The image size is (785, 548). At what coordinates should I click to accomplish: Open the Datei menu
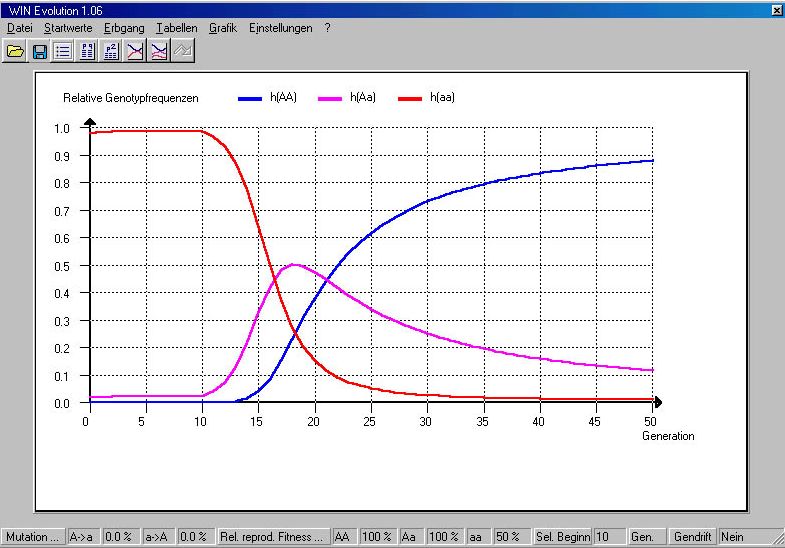[x=20, y=28]
